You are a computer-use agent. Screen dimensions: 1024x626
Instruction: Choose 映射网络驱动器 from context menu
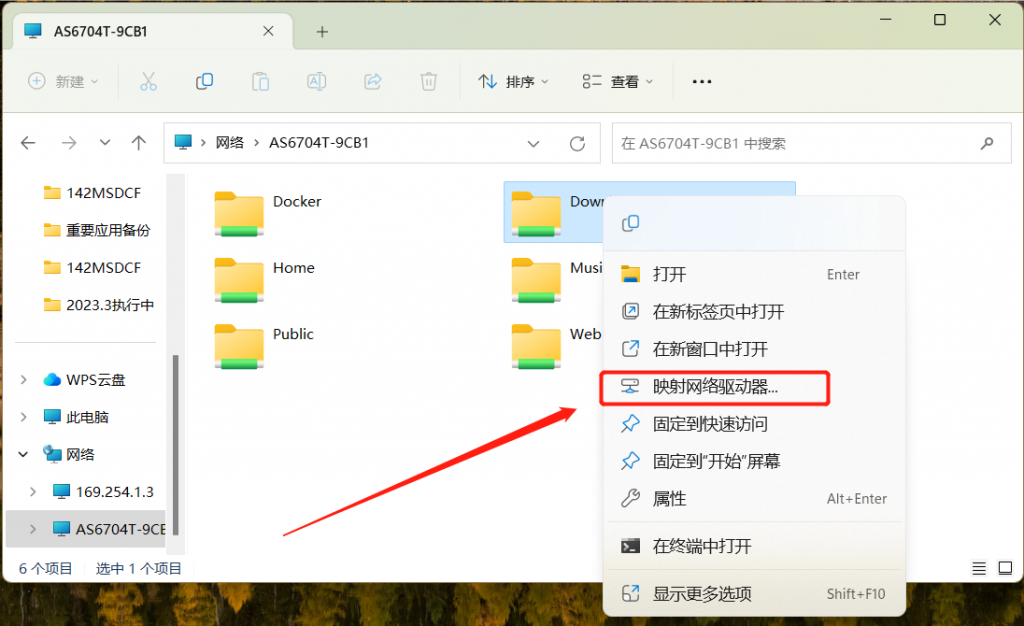tap(714, 388)
